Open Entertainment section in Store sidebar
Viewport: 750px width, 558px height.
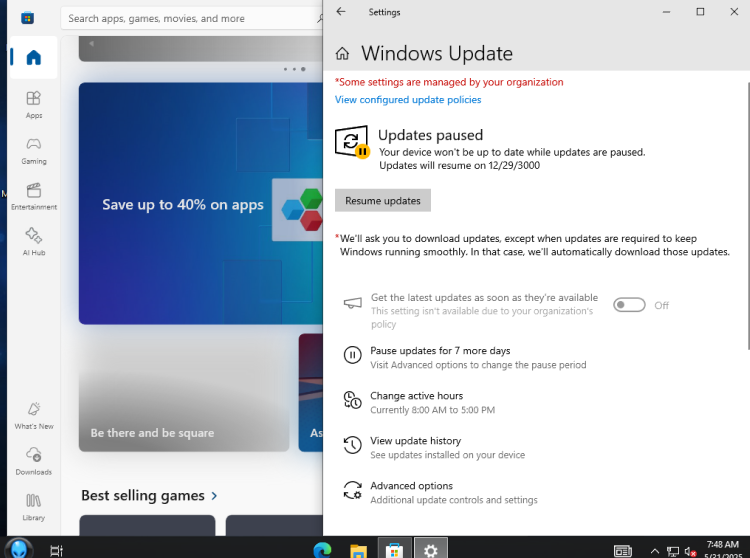click(x=33, y=196)
